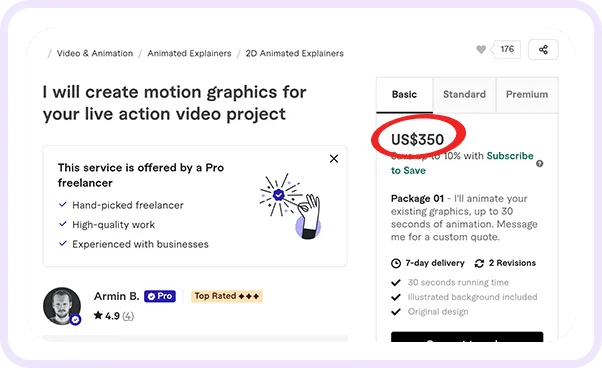The image size is (602, 368).
Task: Open the 2D Animated Explainers breadcrumb
Action: [294, 53]
